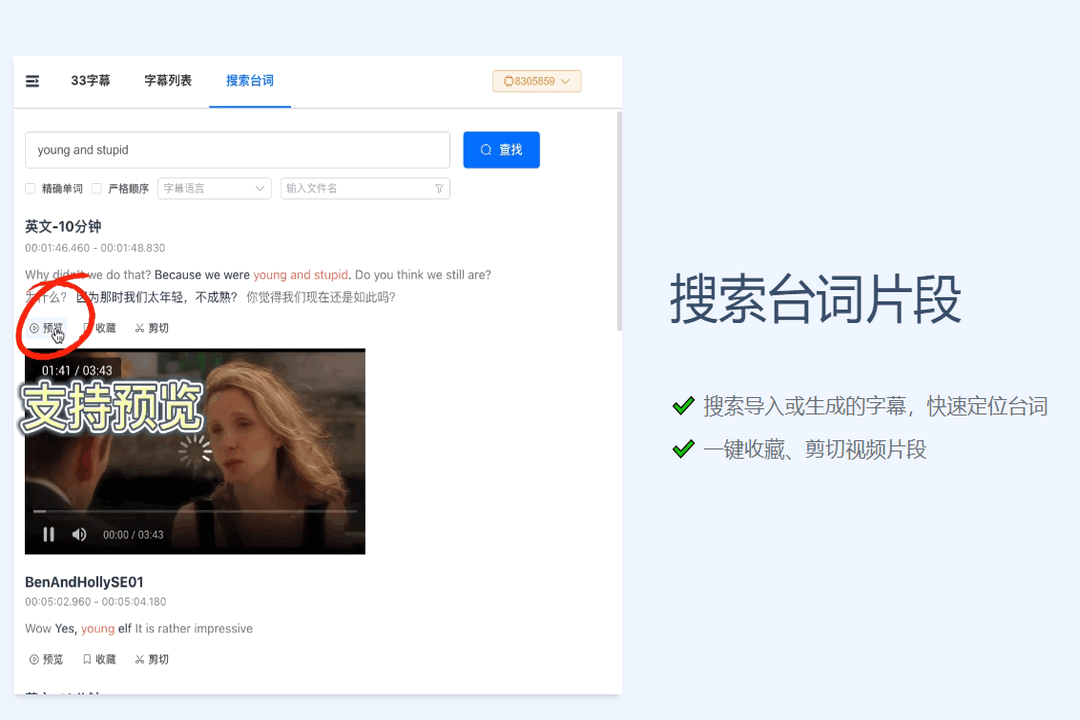Mute the video volume speaker icon

[79, 534]
